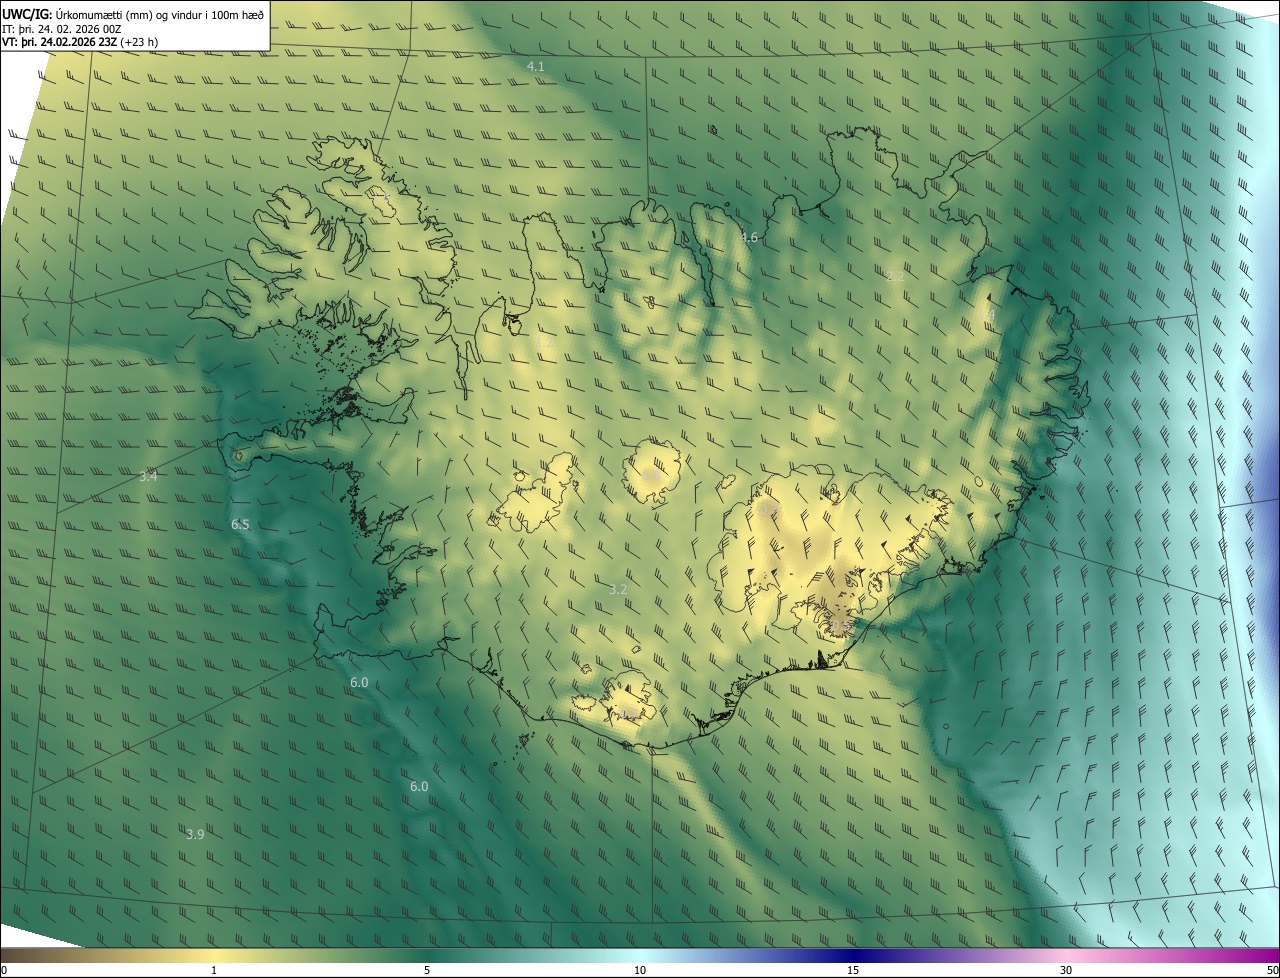The width and height of the screenshot is (1280, 978).
Task: Click the UWC/IG Úrkomumætti title text
Action: tap(133, 14)
